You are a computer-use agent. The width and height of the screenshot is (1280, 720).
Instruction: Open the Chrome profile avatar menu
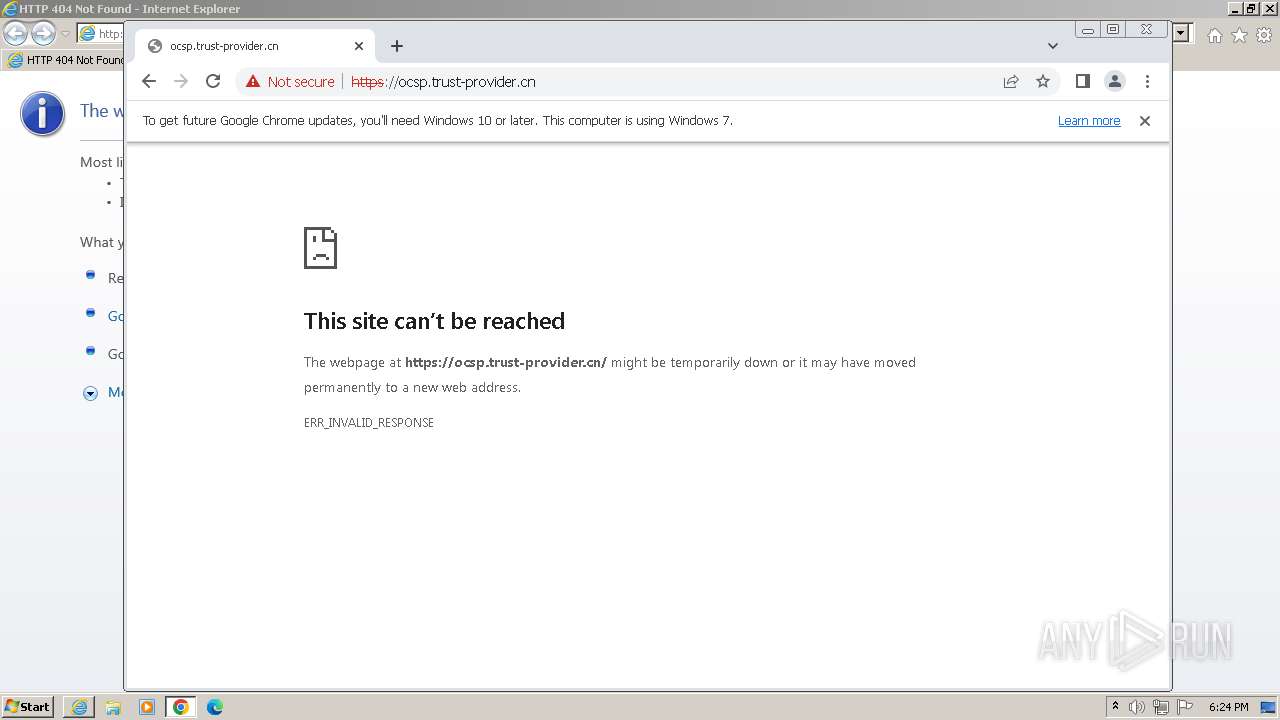[x=1115, y=82]
